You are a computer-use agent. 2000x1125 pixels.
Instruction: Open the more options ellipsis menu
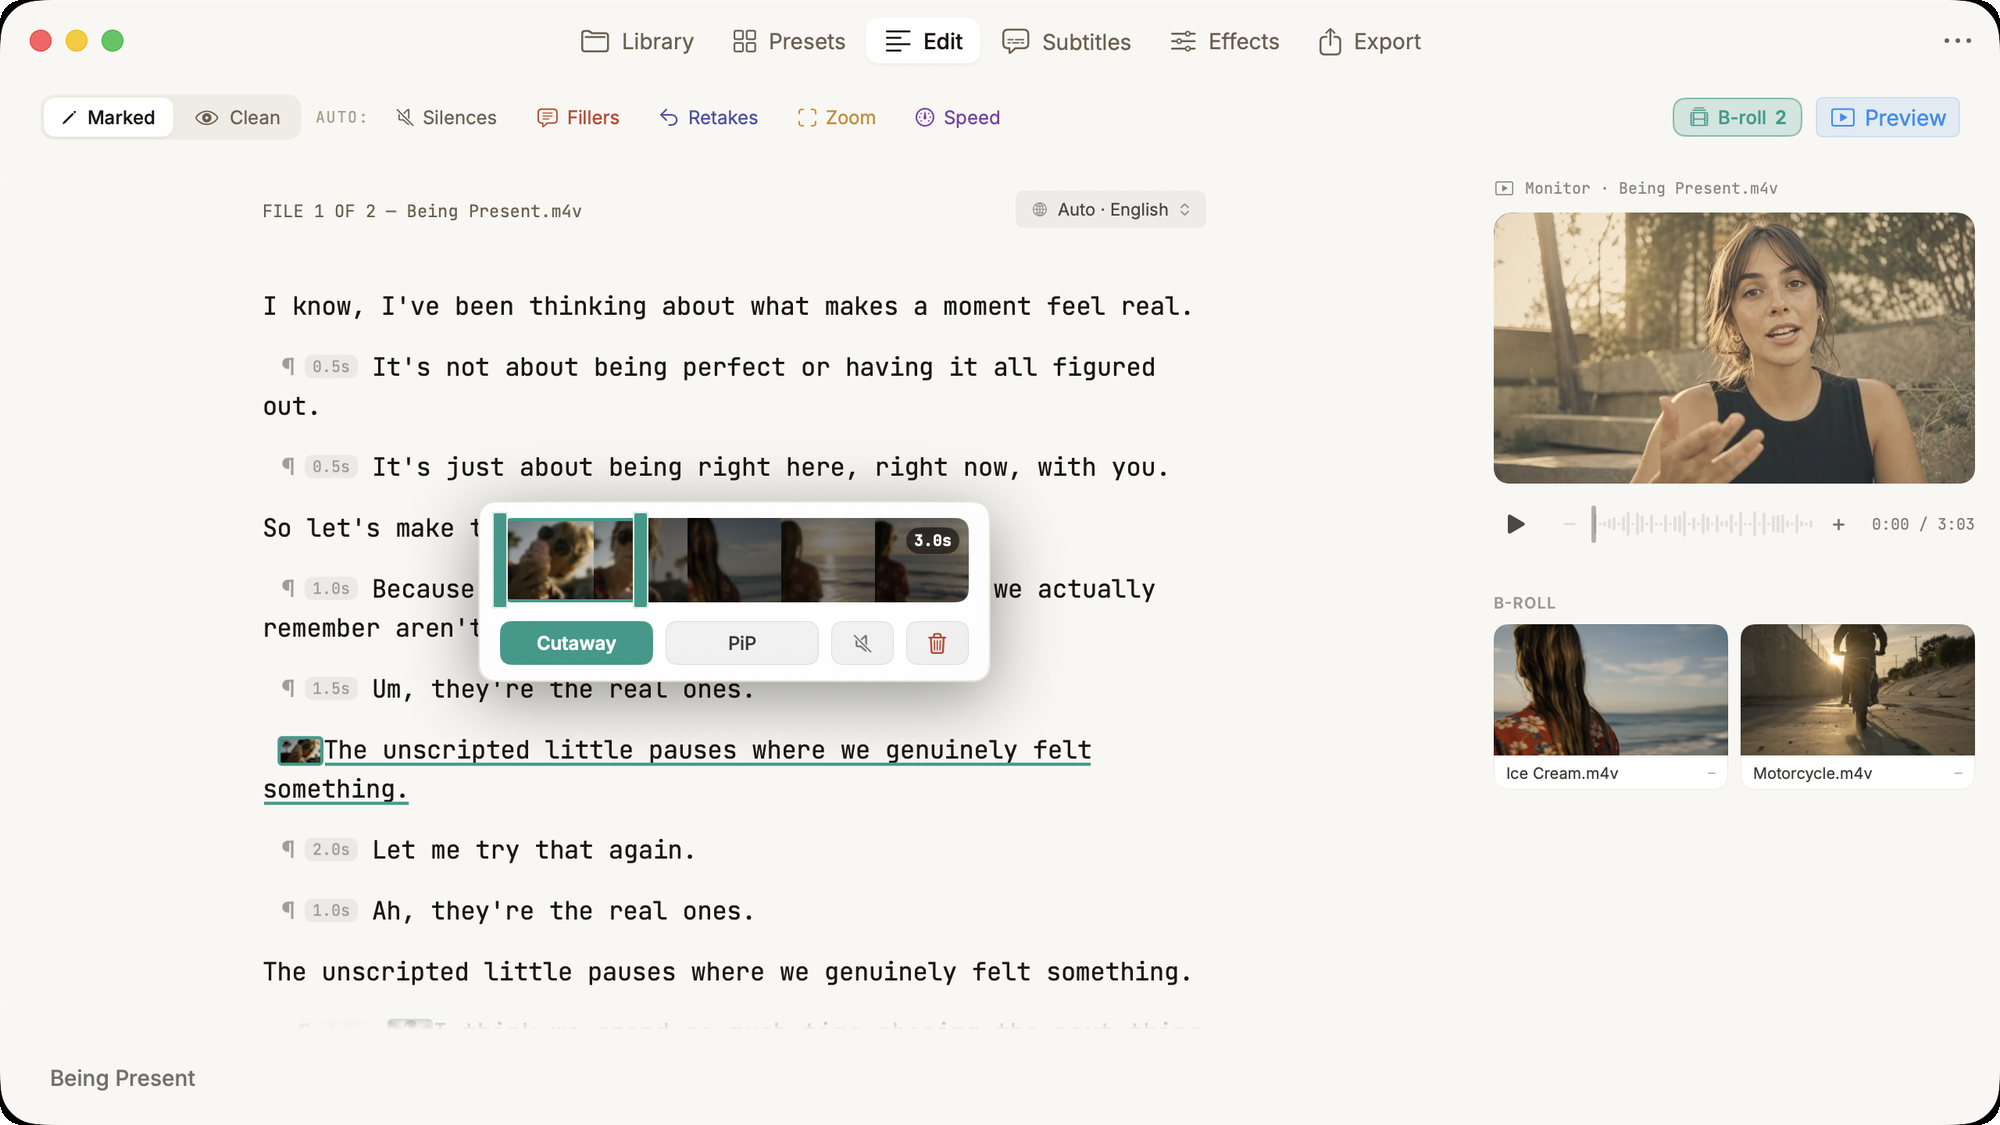1957,41
